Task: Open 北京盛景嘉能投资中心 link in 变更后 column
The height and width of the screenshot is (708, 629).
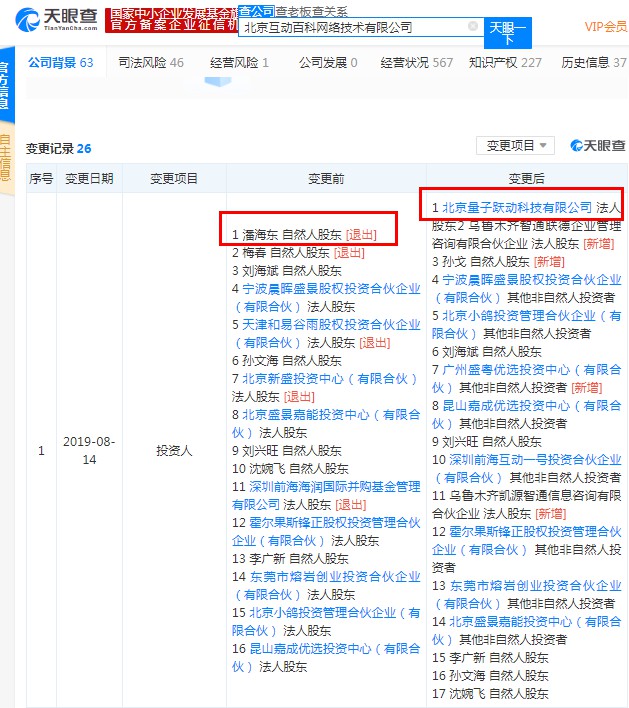Action: (526, 631)
